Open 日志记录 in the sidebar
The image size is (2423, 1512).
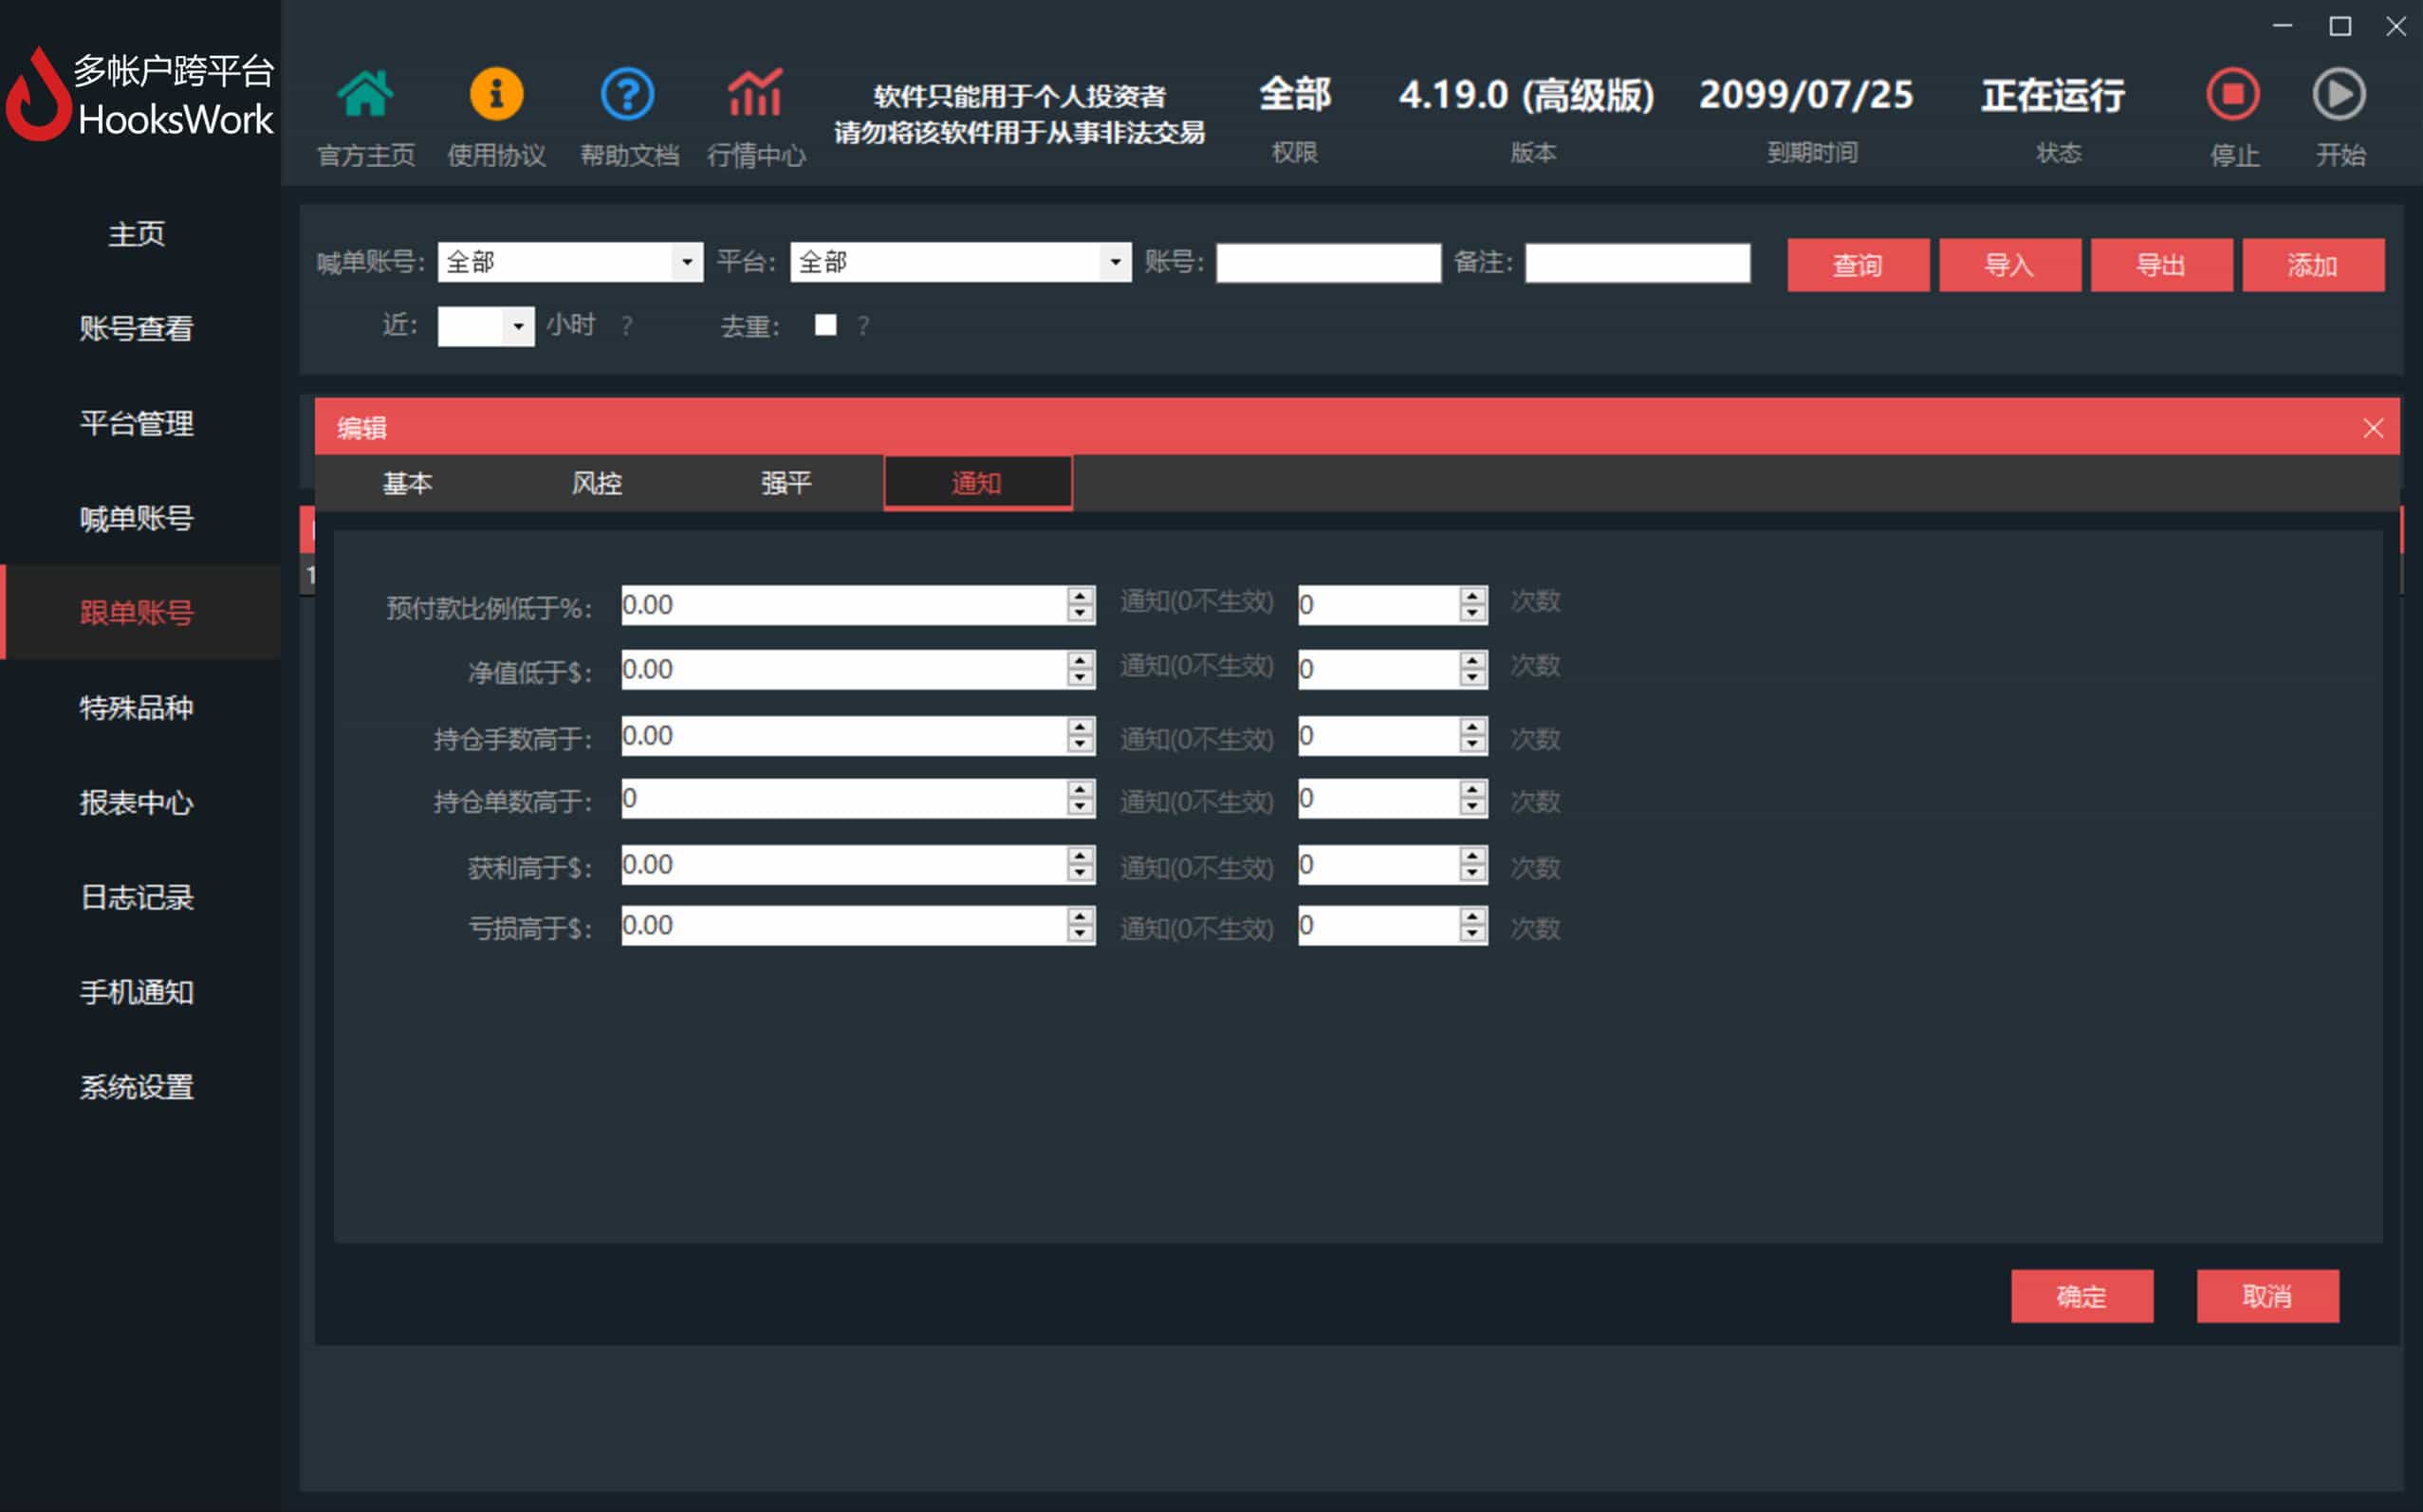pyautogui.click(x=137, y=897)
